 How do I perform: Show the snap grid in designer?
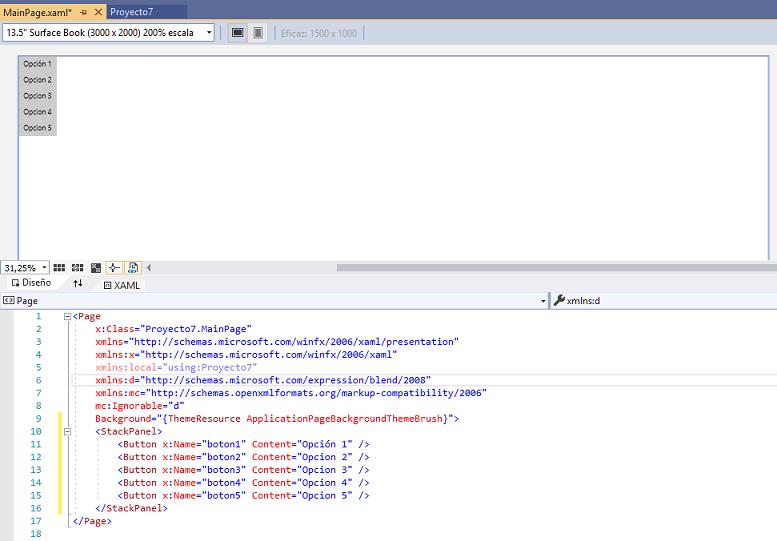[x=59, y=268]
